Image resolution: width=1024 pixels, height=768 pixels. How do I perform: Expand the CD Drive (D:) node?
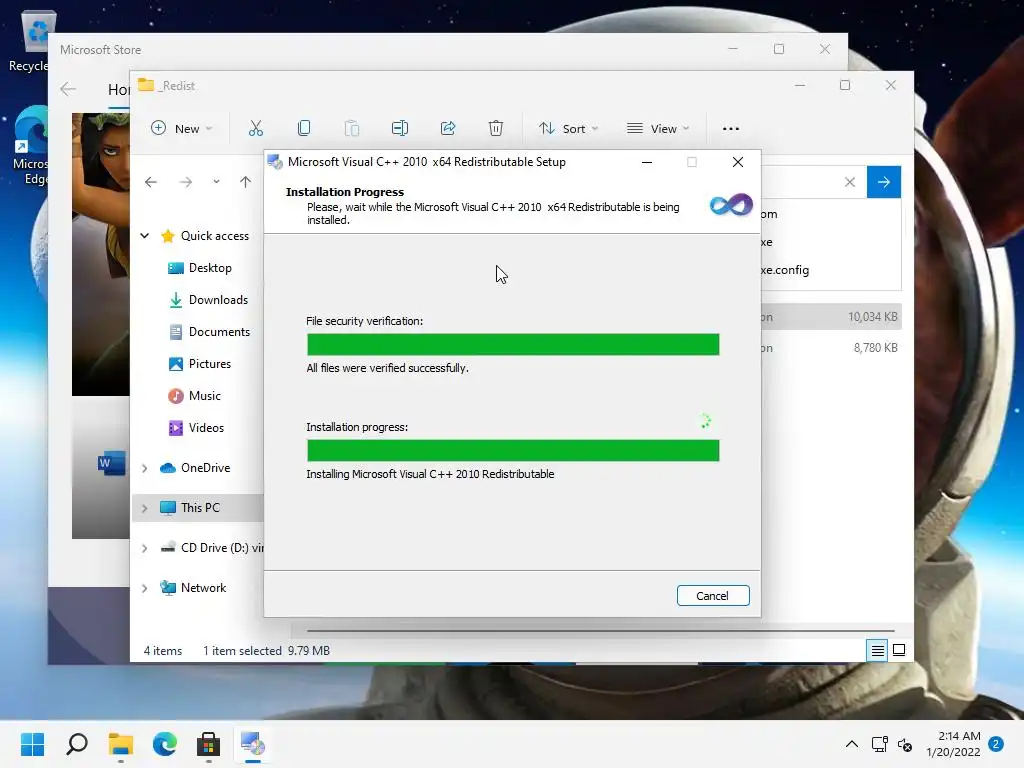[x=145, y=548]
